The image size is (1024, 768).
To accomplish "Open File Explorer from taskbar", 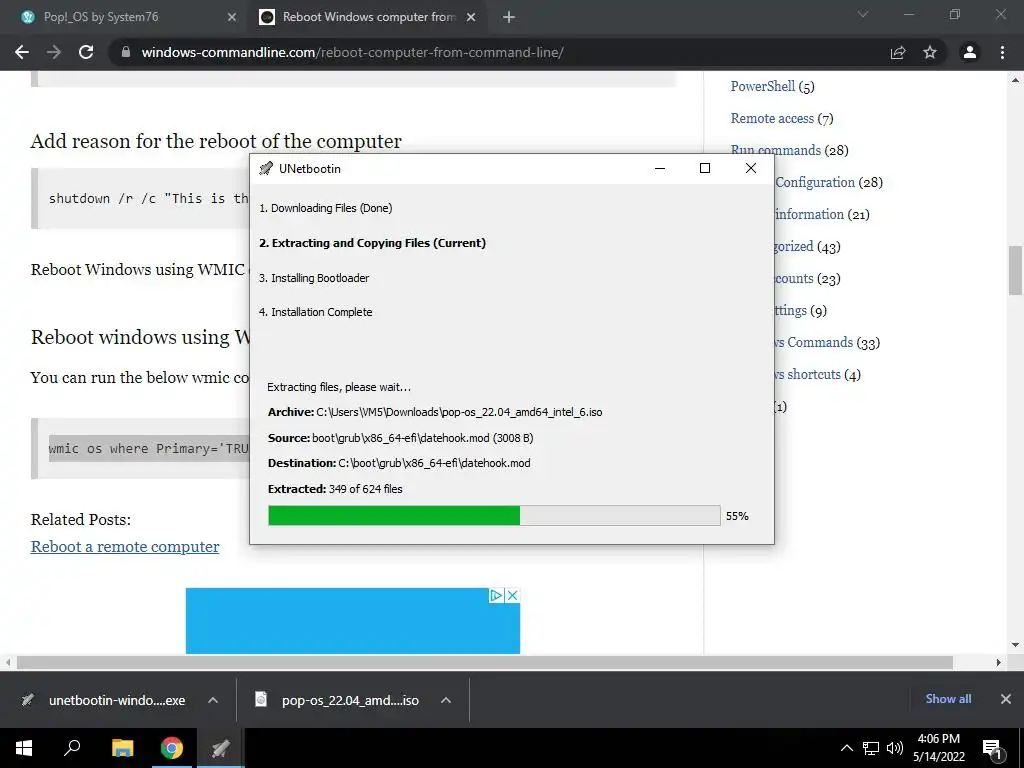I will point(122,748).
